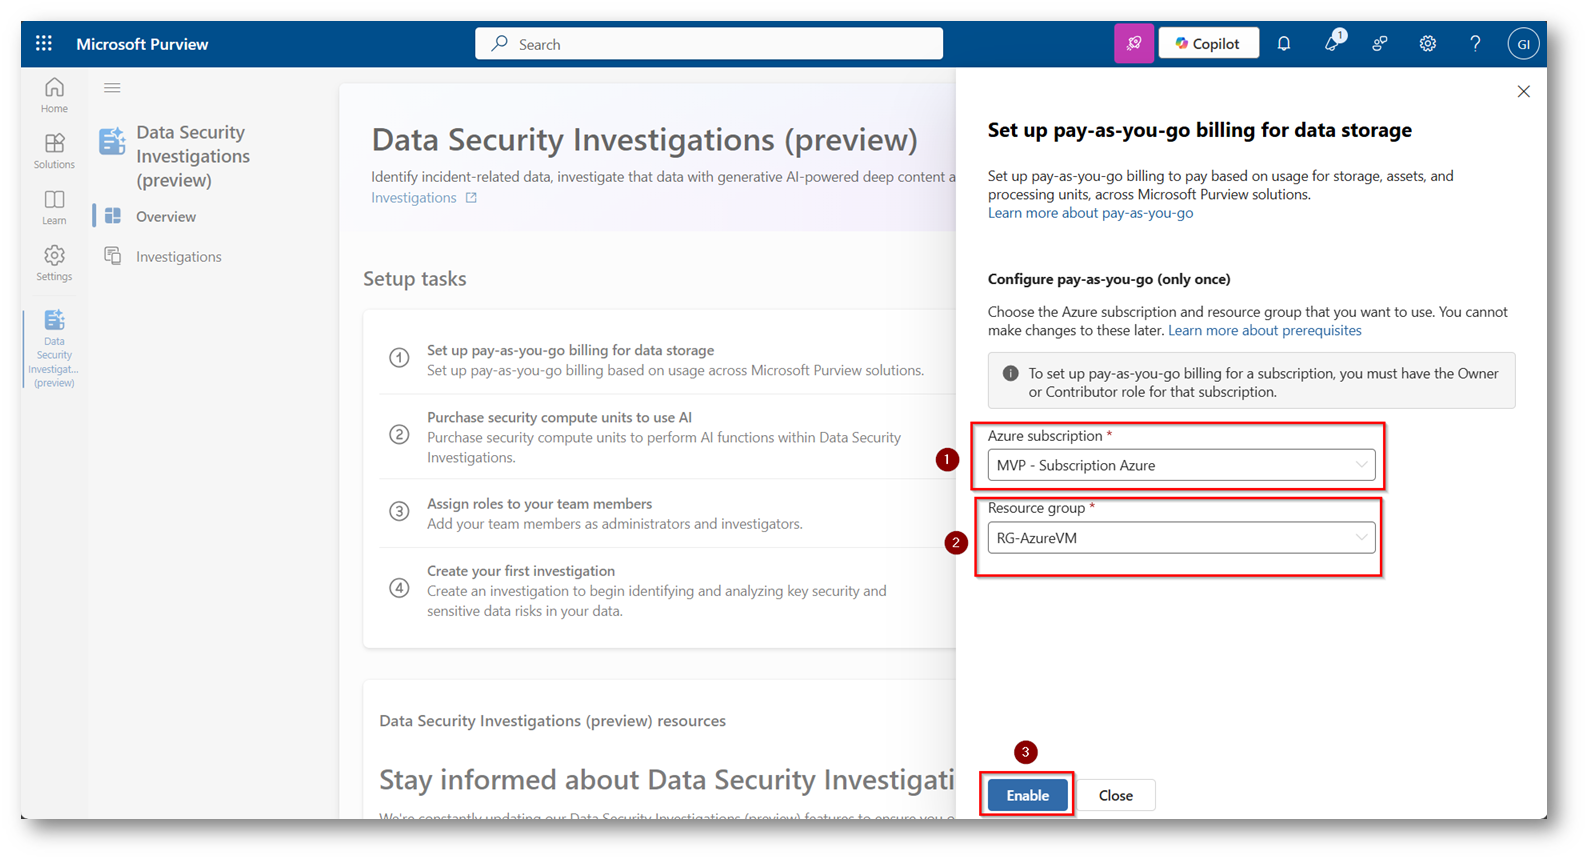Click the Setup tasks heading
The image size is (1589, 861).
point(415,279)
